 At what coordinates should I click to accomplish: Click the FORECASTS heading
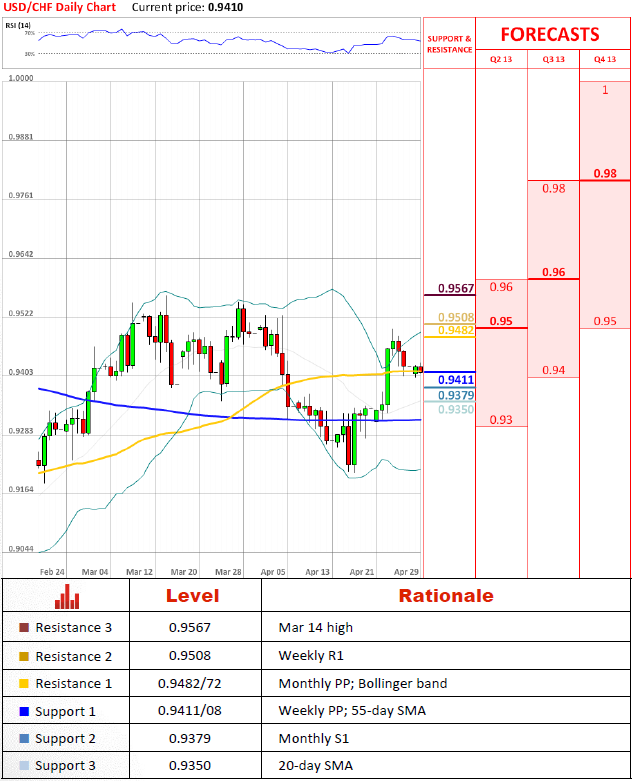click(x=550, y=34)
